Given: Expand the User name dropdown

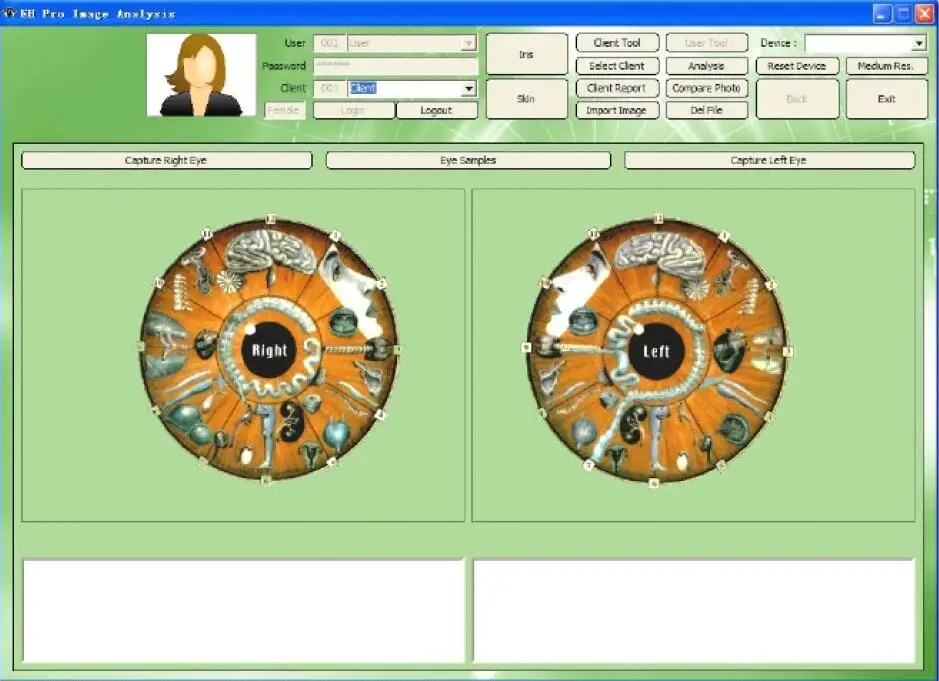Looking at the screenshot, I should tap(469, 43).
